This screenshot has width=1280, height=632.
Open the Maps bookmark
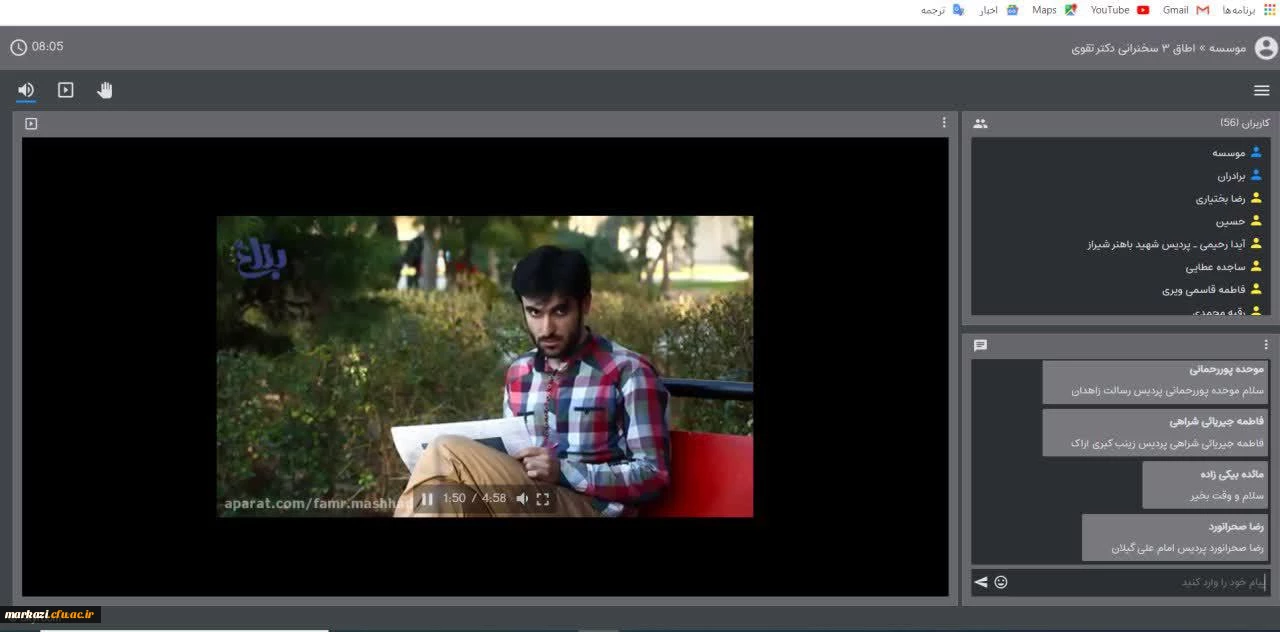(1054, 10)
